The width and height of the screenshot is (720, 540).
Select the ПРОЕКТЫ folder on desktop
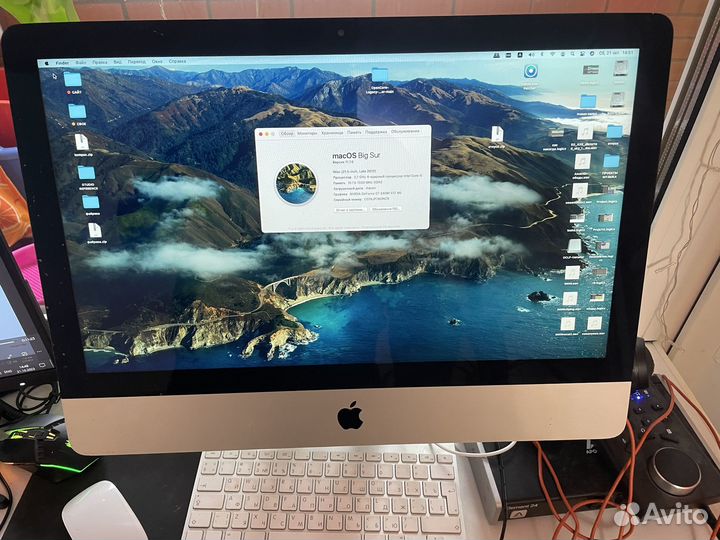611,161
